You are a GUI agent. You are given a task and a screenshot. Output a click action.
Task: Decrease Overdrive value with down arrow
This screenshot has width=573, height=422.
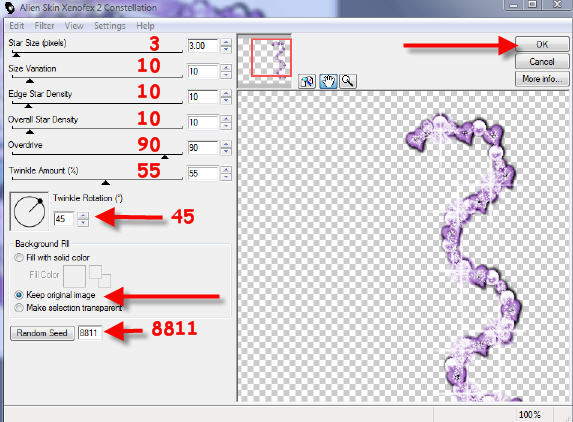(226, 152)
